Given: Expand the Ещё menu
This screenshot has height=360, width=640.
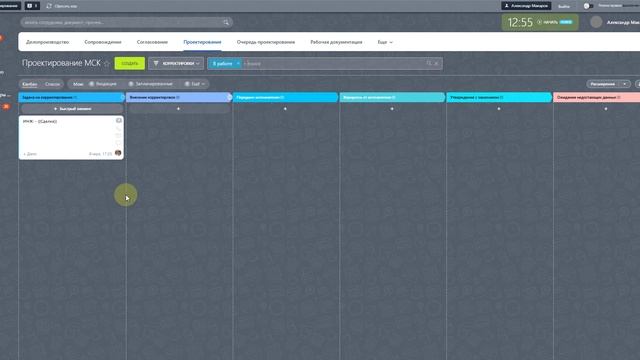Looking at the screenshot, I should [384, 42].
